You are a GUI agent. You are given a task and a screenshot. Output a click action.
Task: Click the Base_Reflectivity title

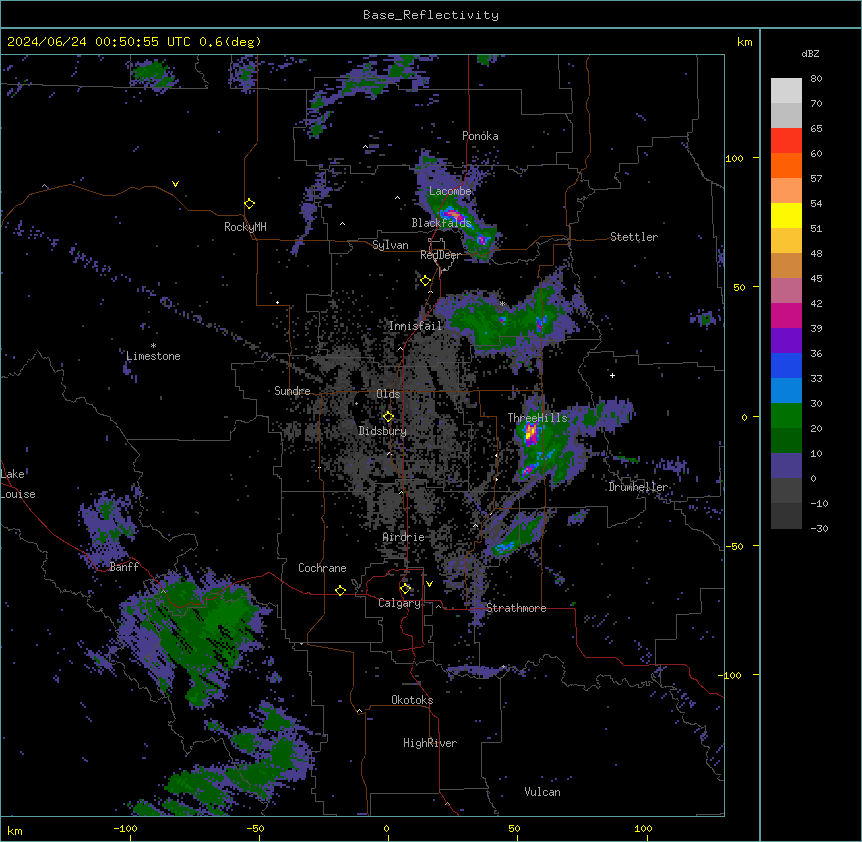[x=431, y=15]
